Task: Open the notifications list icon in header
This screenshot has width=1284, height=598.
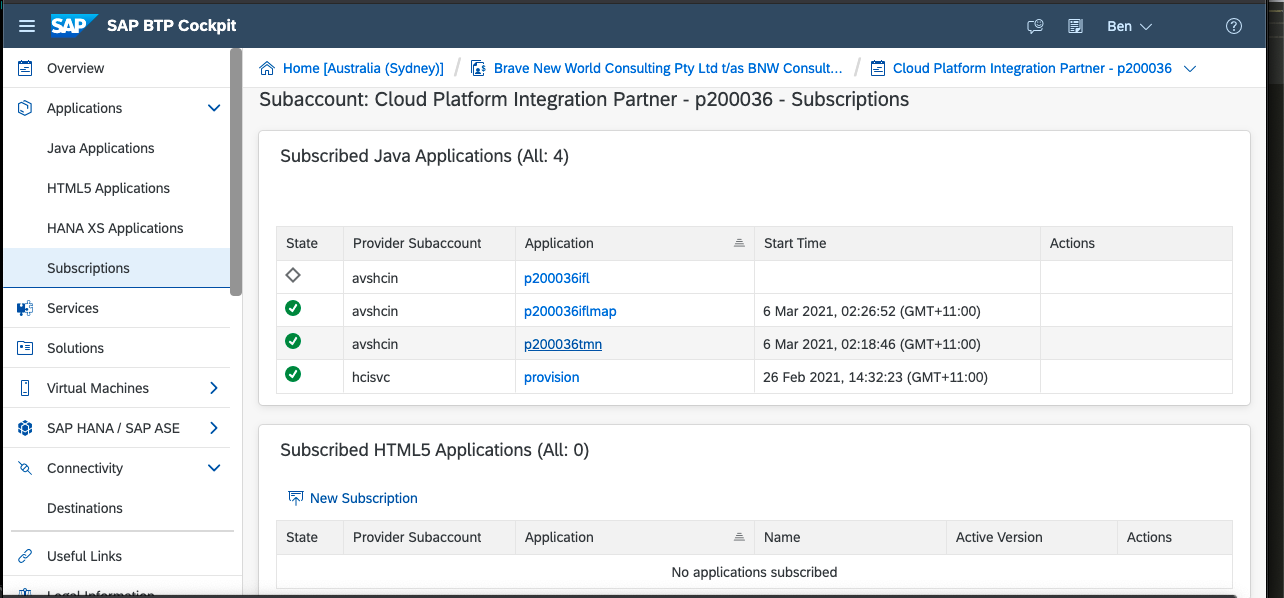Action: click(1076, 26)
